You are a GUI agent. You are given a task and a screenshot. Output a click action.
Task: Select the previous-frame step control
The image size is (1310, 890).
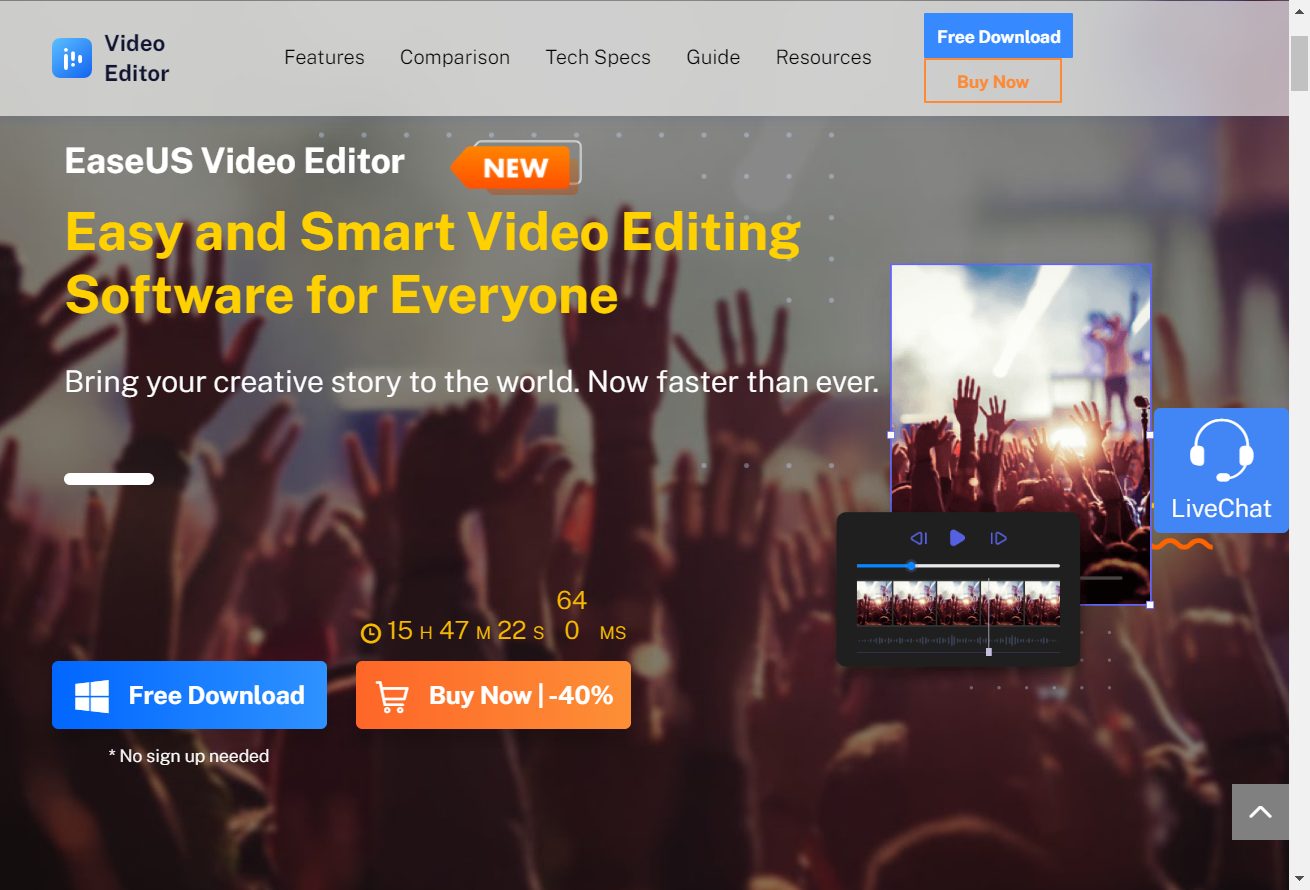918,538
